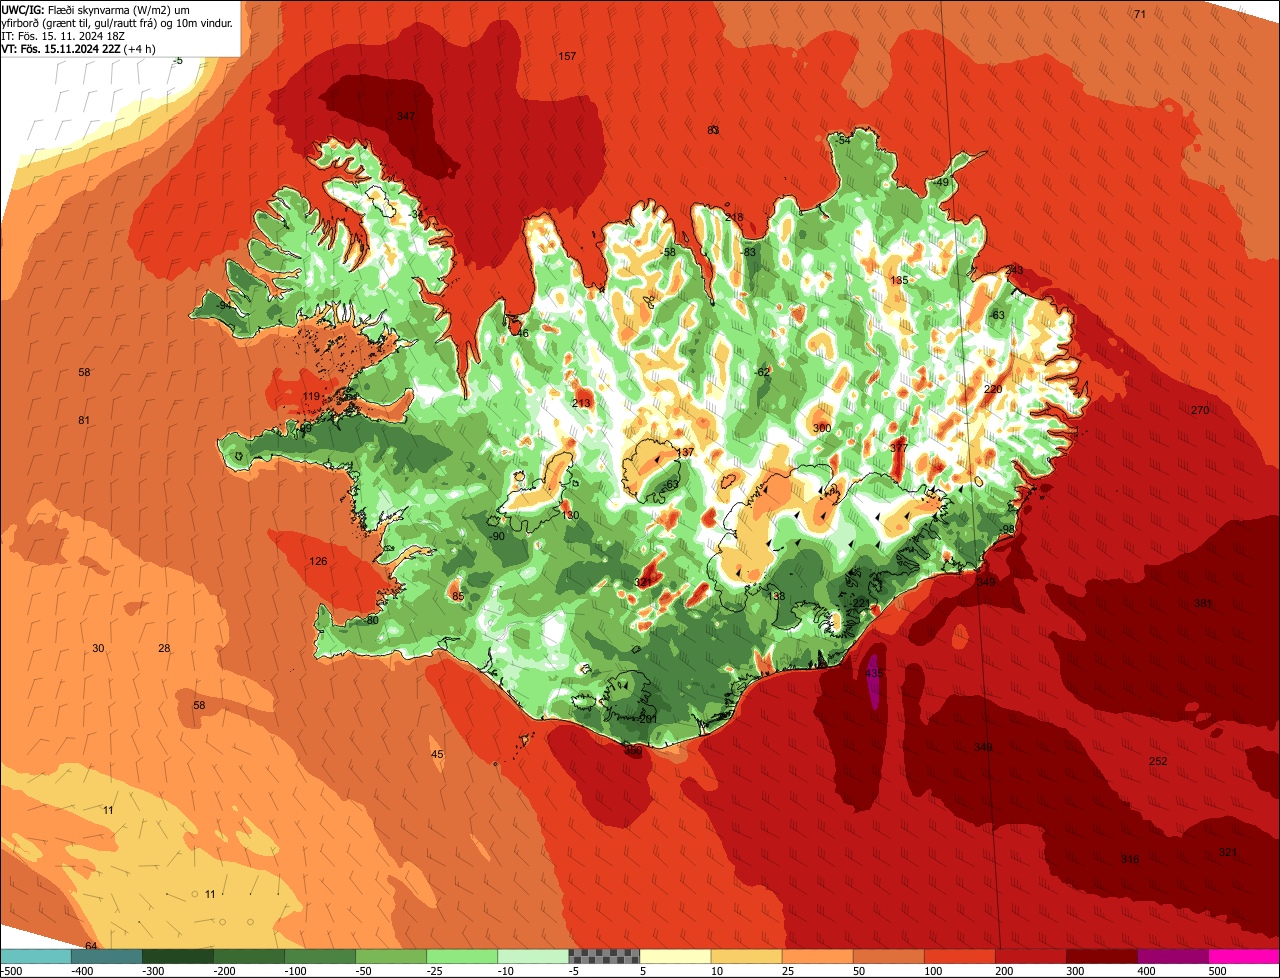
Task: Click the 28 value in the western ocean
Action: pyautogui.click(x=164, y=648)
